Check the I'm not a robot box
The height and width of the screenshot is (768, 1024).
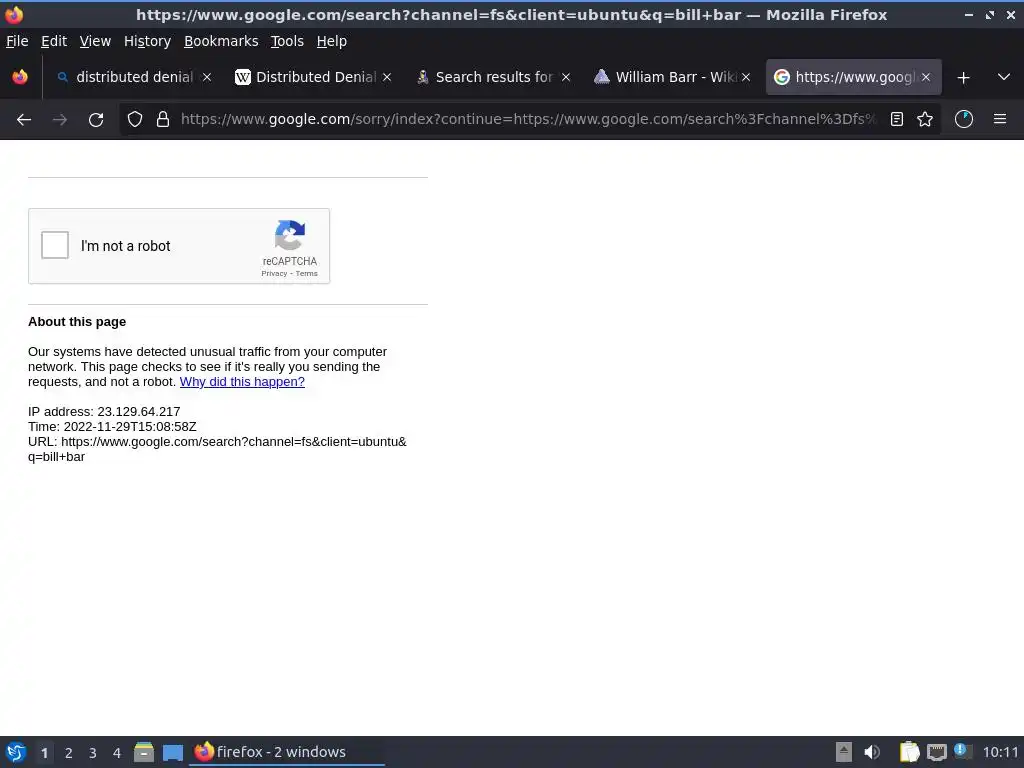55,245
